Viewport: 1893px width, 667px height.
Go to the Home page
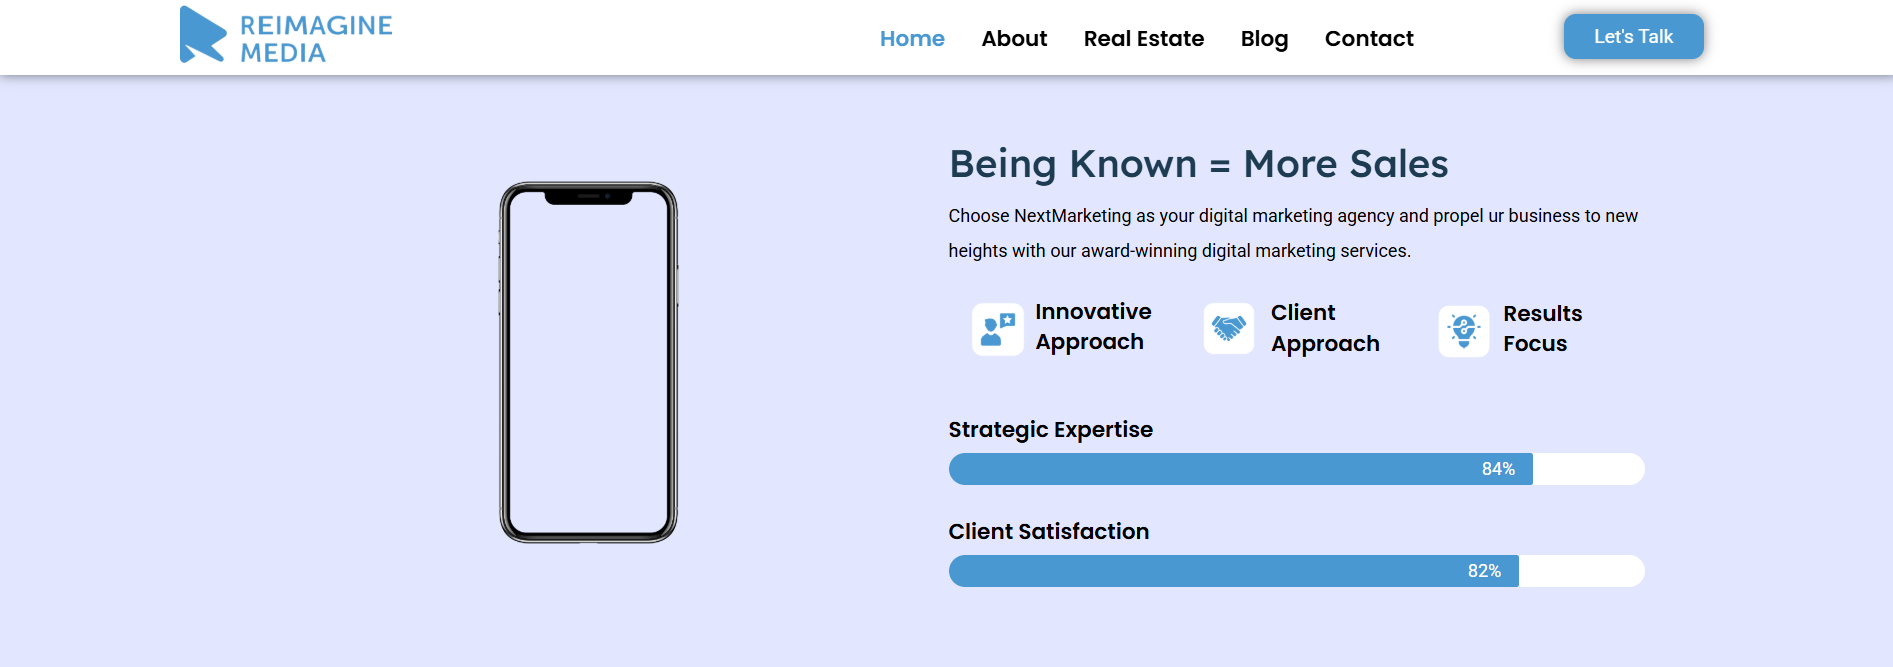[x=912, y=39]
